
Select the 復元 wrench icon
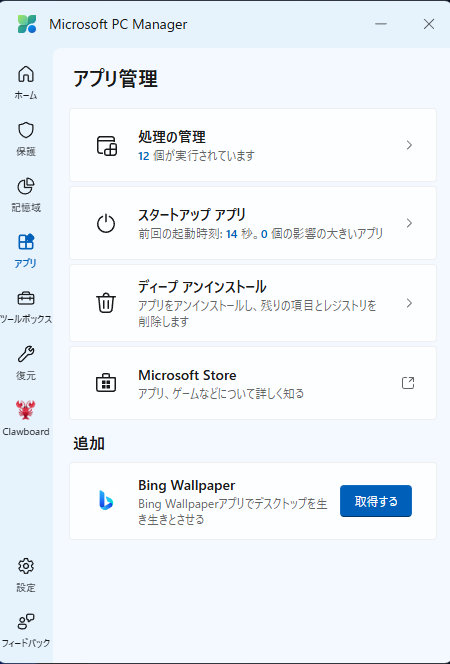pos(26,354)
